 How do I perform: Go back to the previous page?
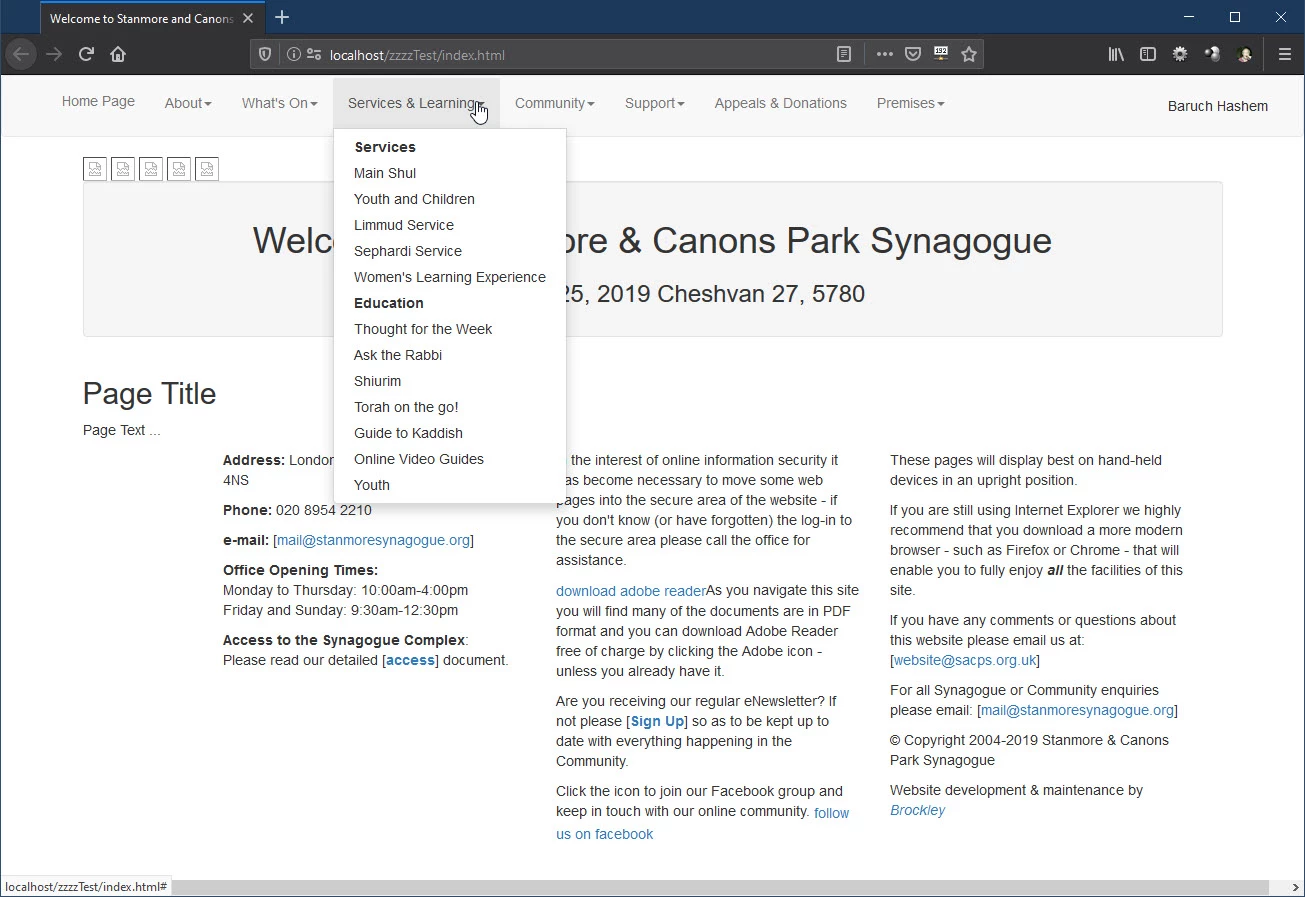[x=21, y=54]
